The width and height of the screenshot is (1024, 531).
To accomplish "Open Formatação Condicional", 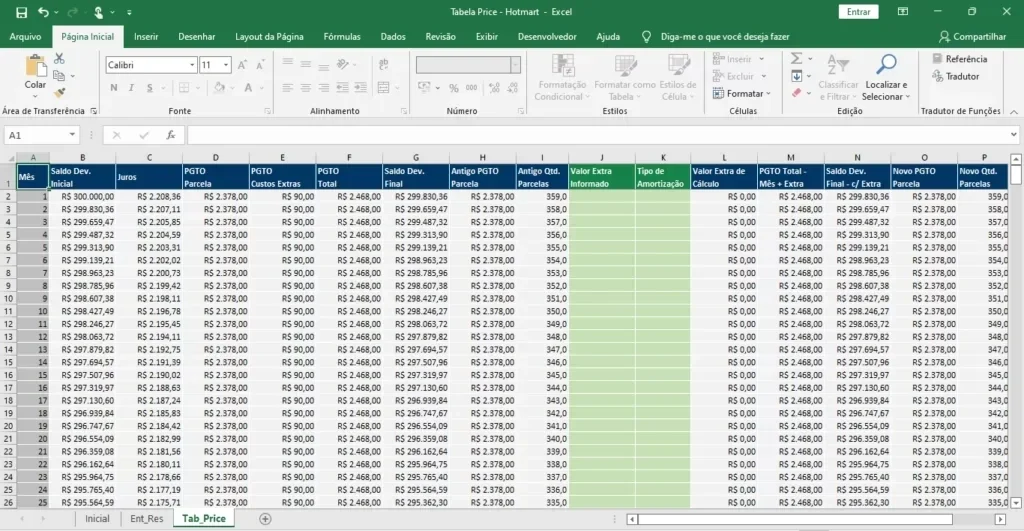I will tap(562, 78).
